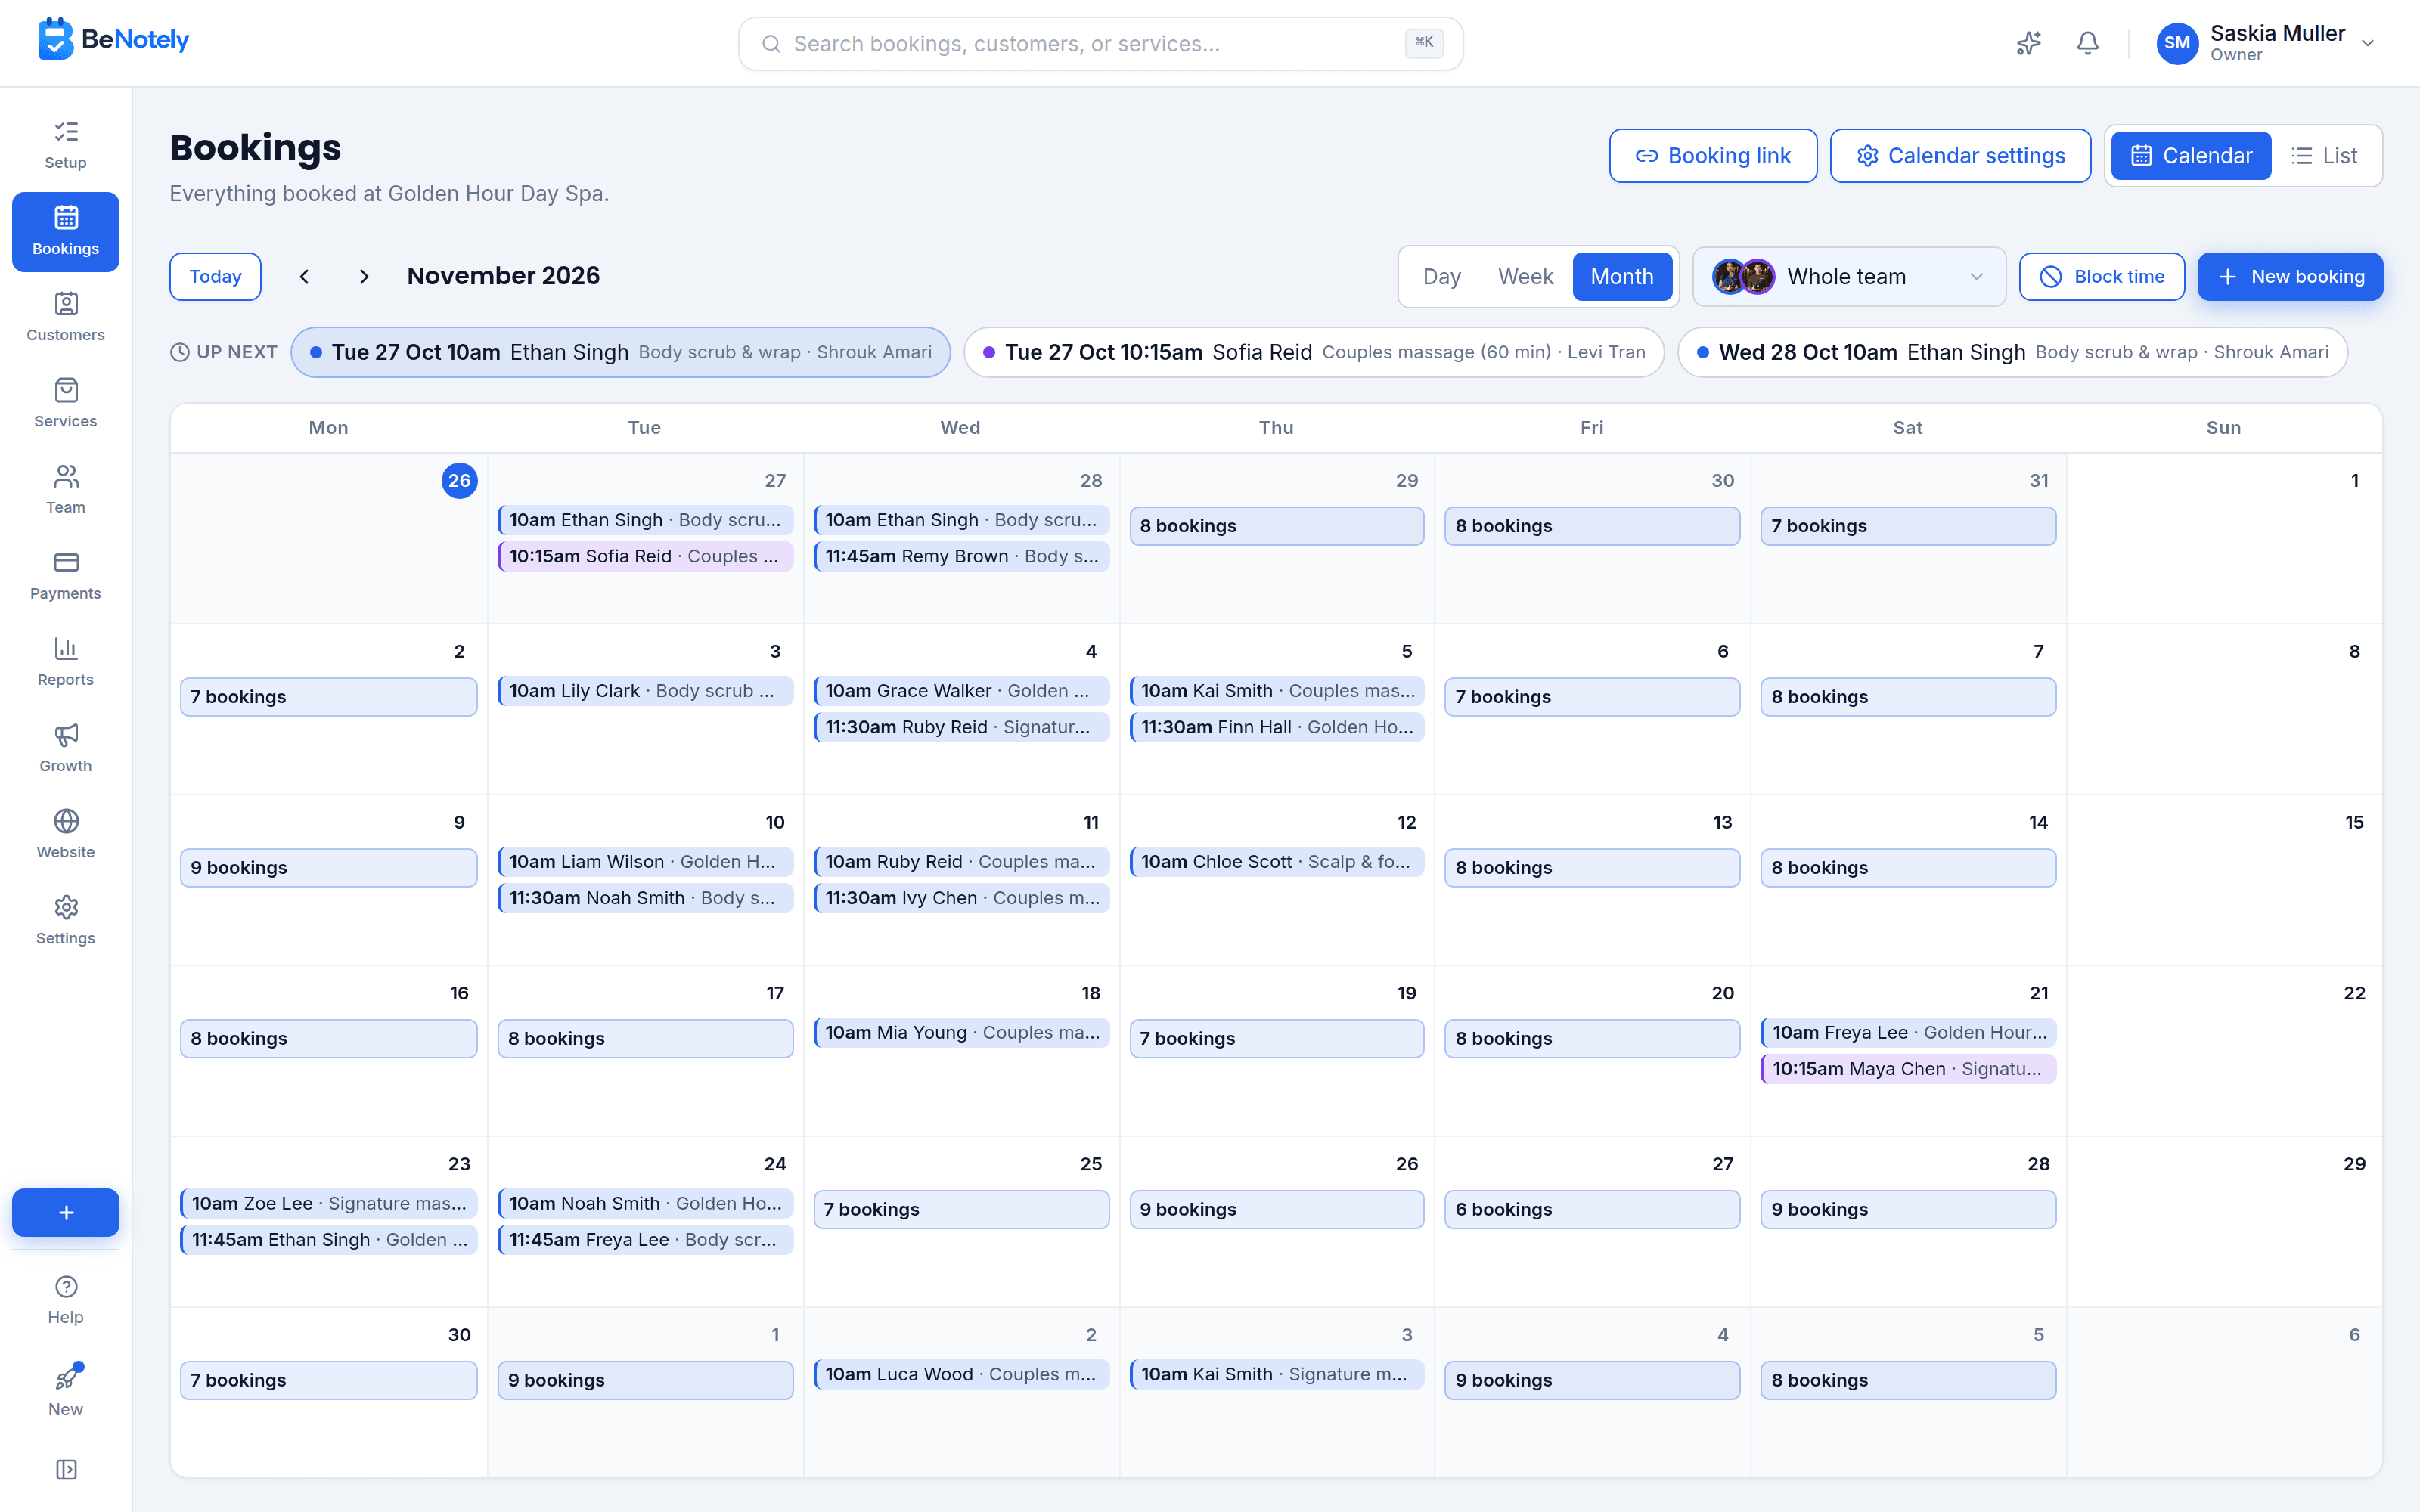
Task: Expand 7 bookings on Sat Oct 31
Action: [1907, 526]
